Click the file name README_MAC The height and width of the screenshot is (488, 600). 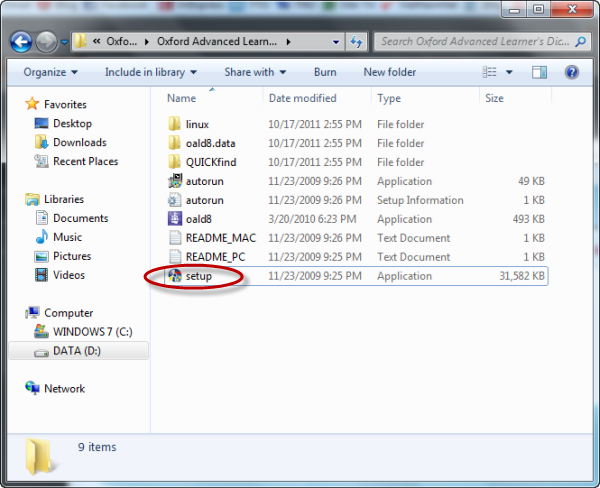pyautogui.click(x=221, y=238)
